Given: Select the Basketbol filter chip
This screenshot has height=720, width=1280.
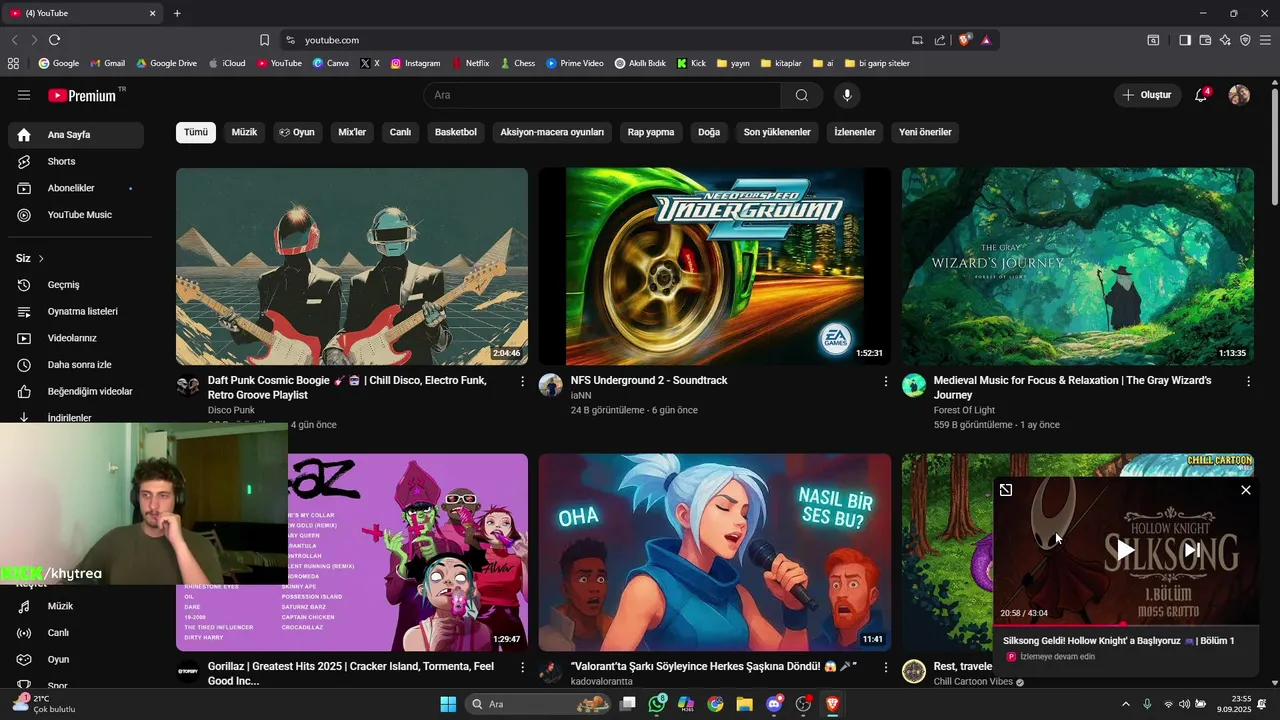Looking at the screenshot, I should click(x=456, y=132).
